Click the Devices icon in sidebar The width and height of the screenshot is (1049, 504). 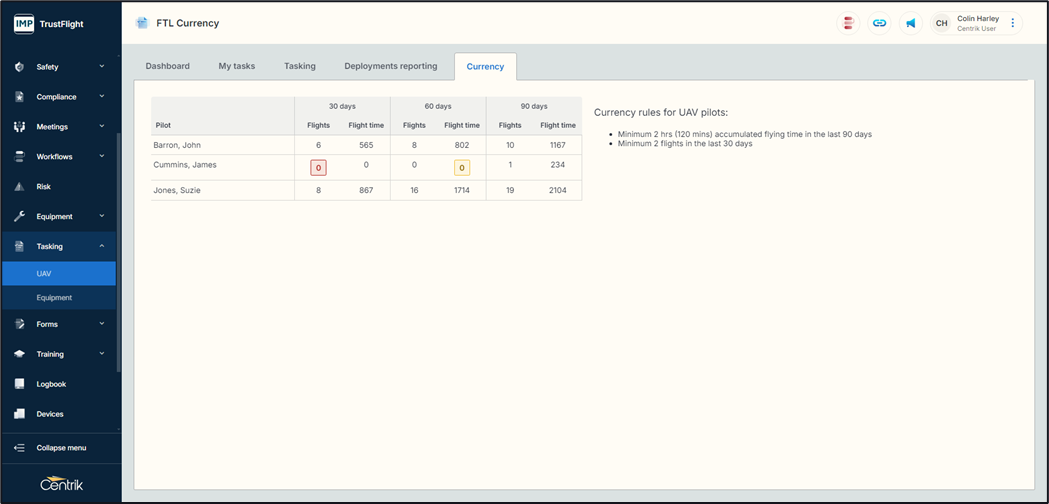[x=19, y=414]
